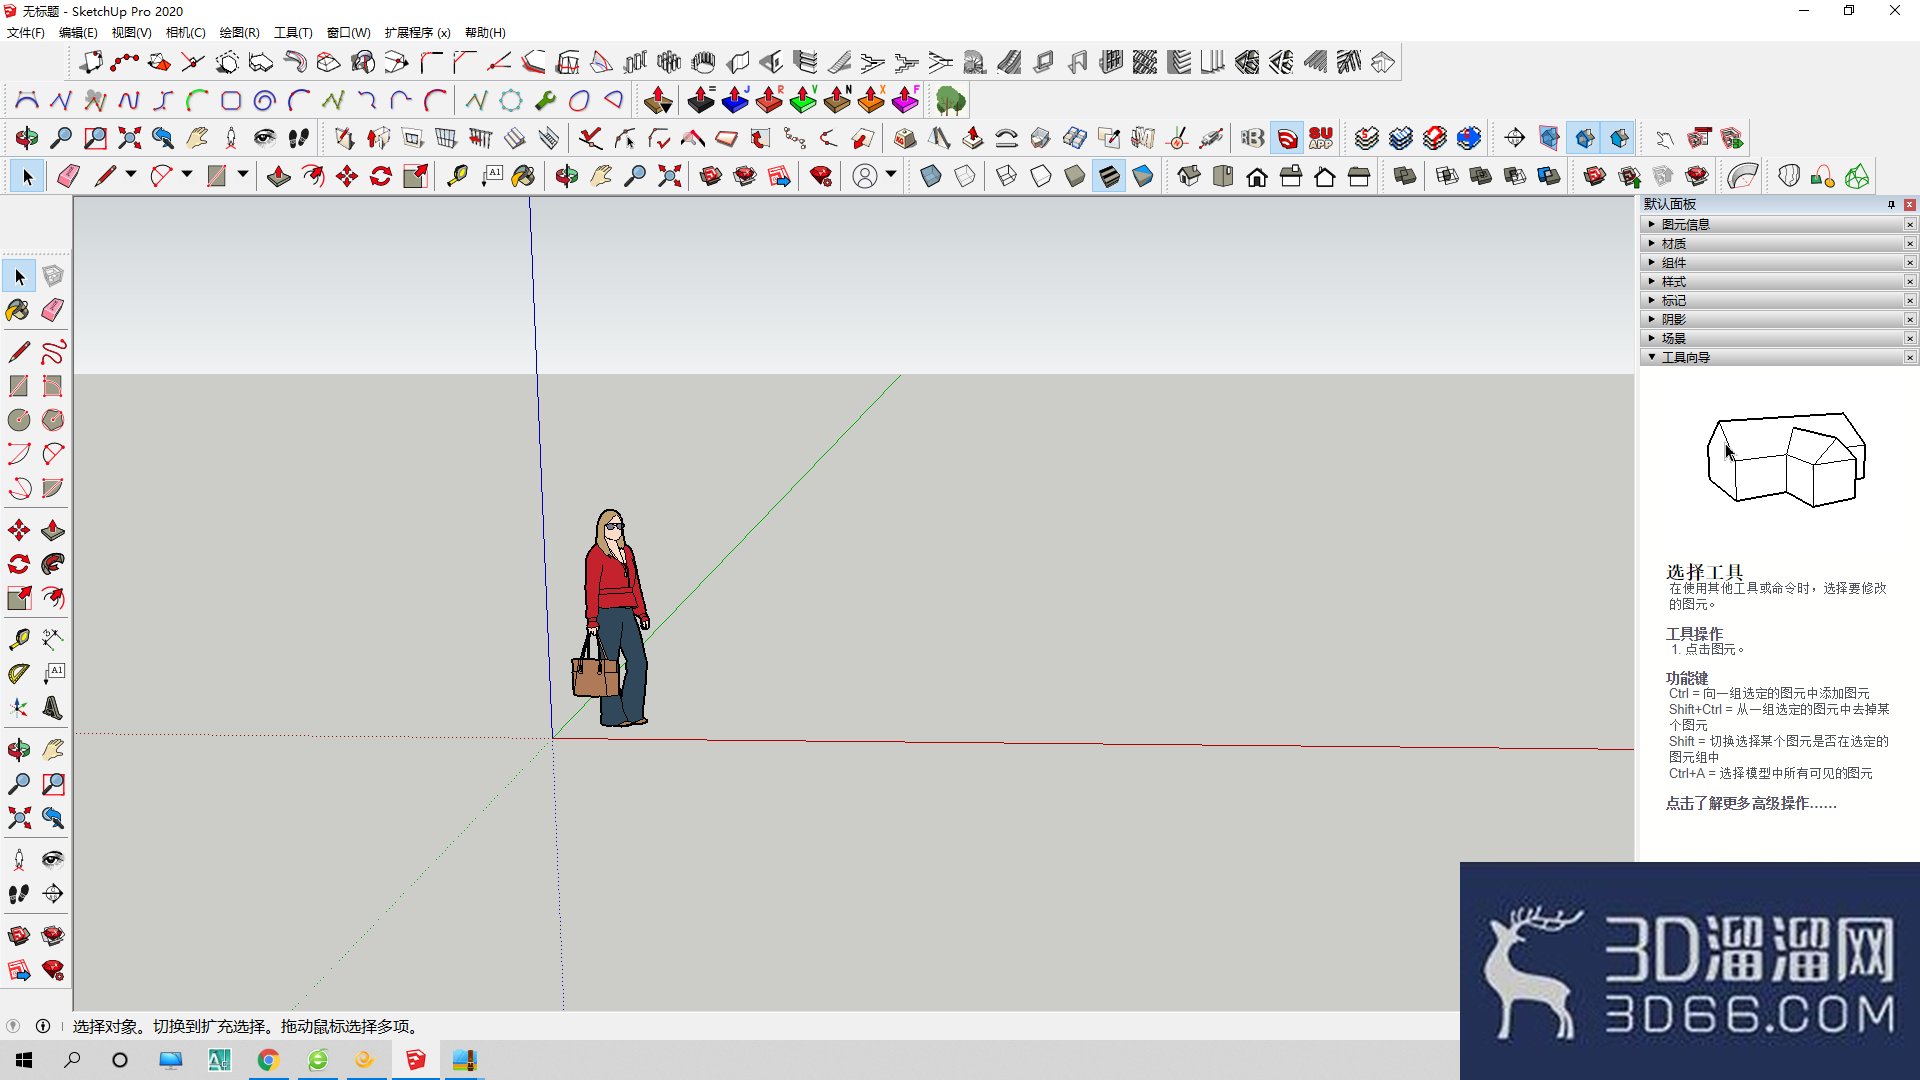Click the RB plugin icon
The image size is (1920, 1080).
[x=1253, y=138]
